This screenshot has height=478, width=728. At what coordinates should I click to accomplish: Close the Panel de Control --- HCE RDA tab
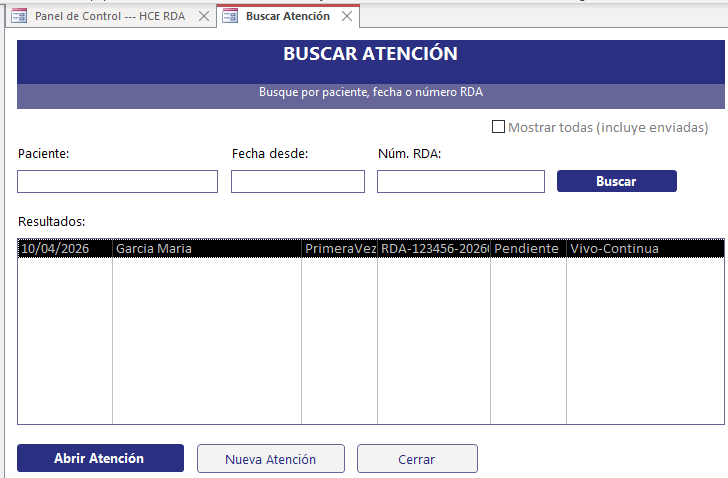pos(204,17)
